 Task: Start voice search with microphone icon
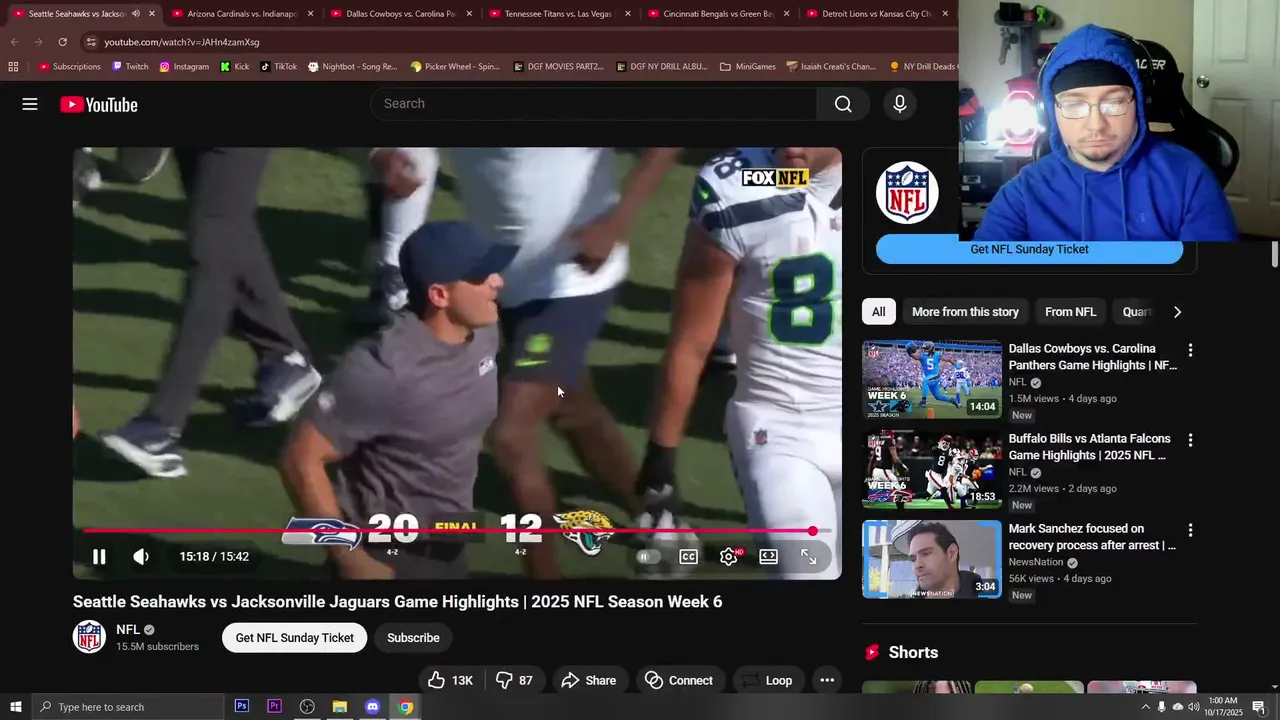(899, 104)
